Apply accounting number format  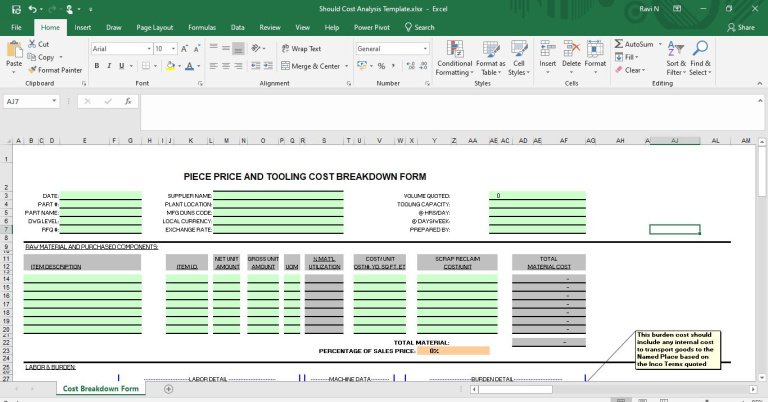(x=362, y=66)
